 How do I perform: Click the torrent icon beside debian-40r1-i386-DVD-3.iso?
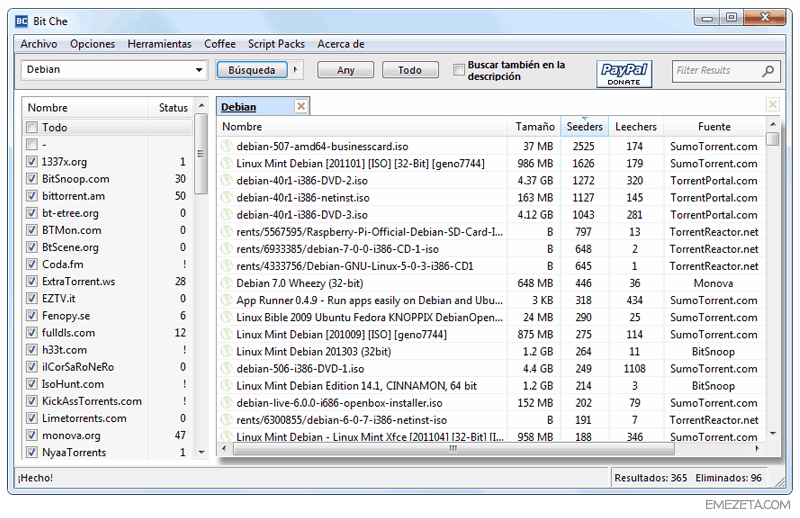pos(227,215)
